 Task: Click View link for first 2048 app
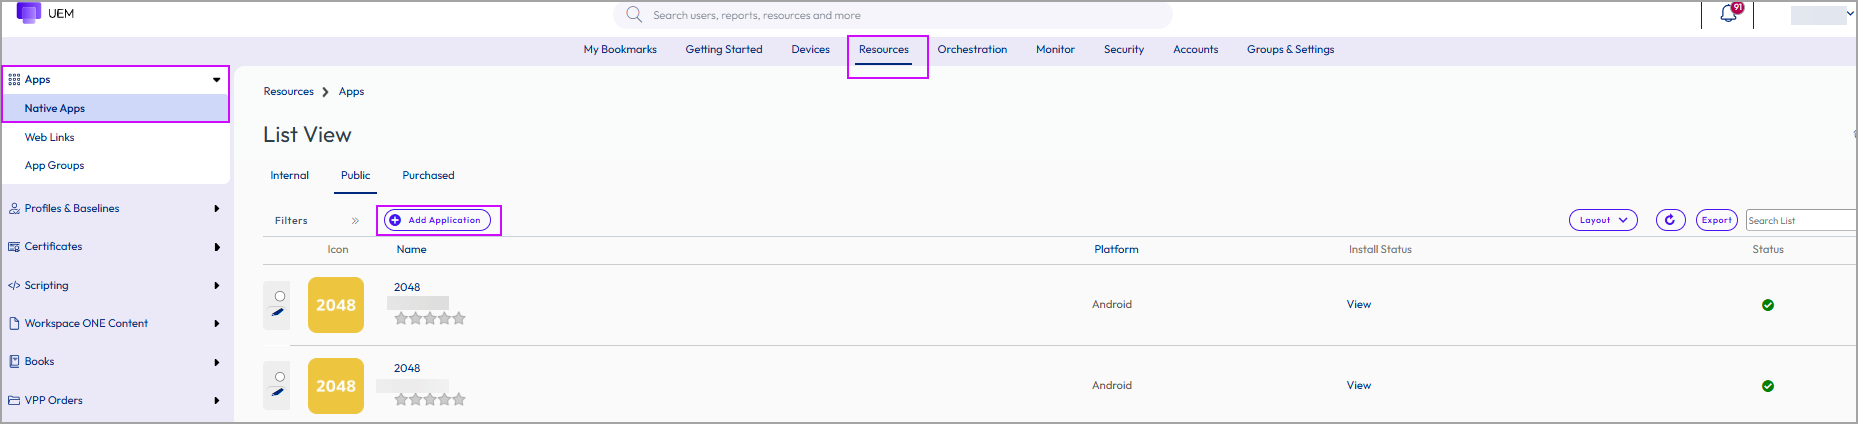pos(1358,305)
